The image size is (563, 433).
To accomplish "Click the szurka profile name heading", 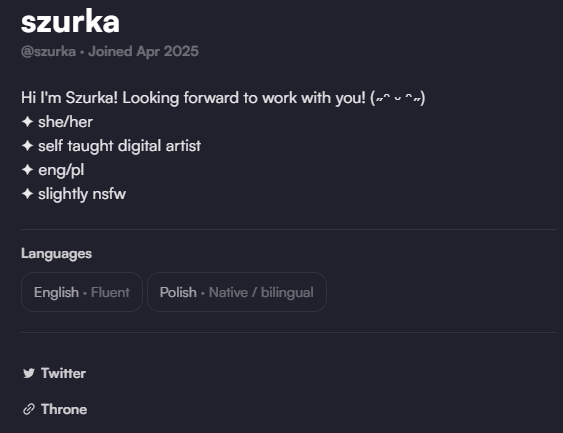I will click(x=70, y=22).
